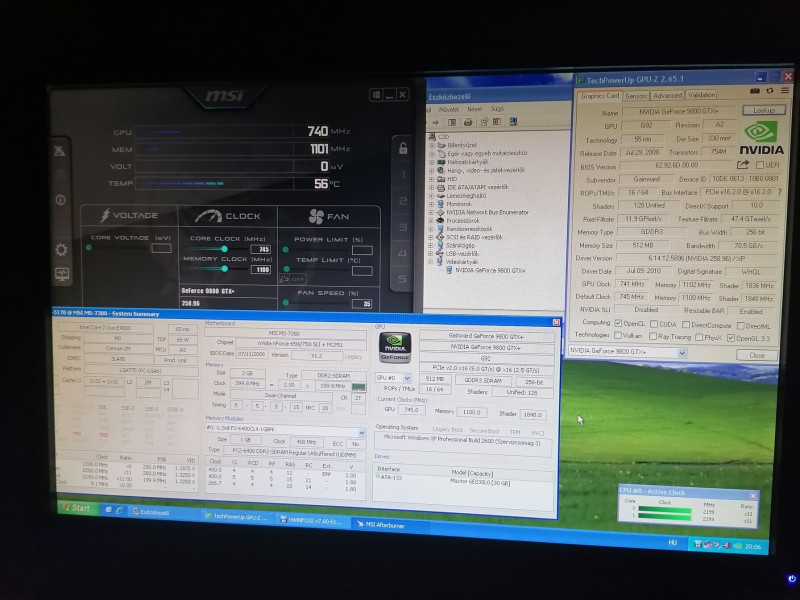800x600 pixels.
Task: Click the fan auto mode icon
Action: point(284,279)
